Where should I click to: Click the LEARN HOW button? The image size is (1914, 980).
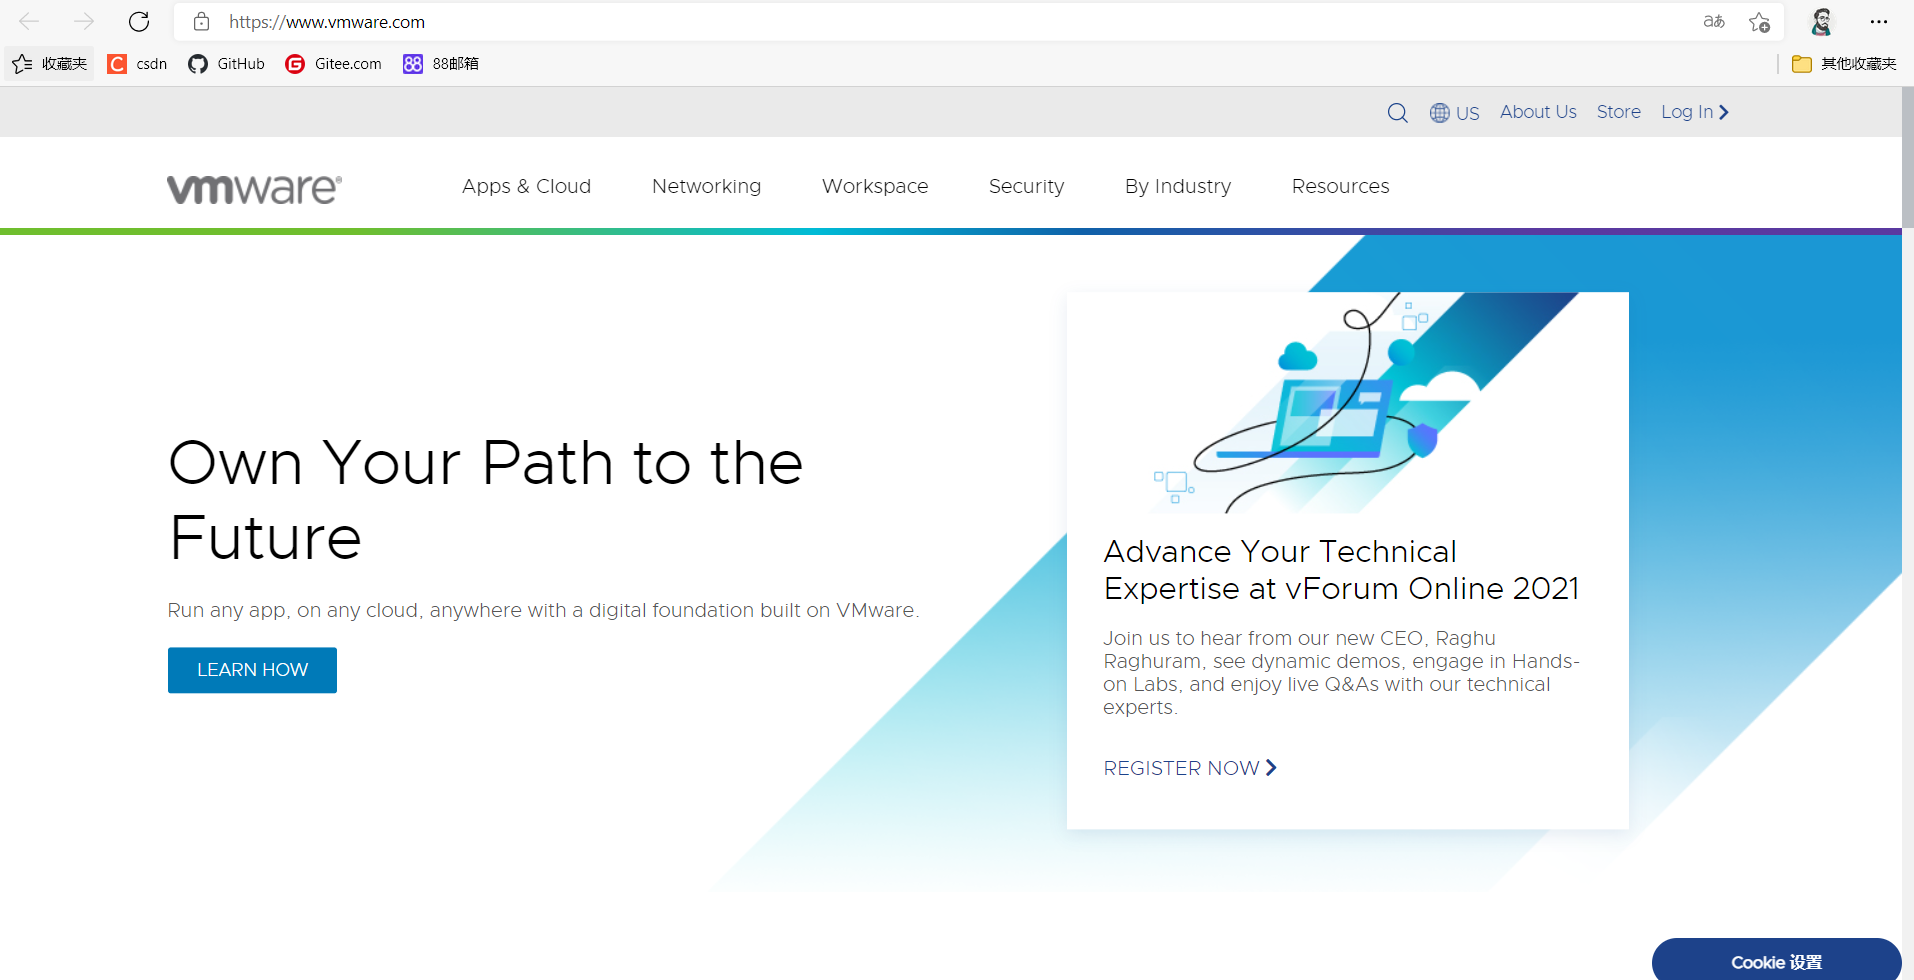(x=252, y=669)
